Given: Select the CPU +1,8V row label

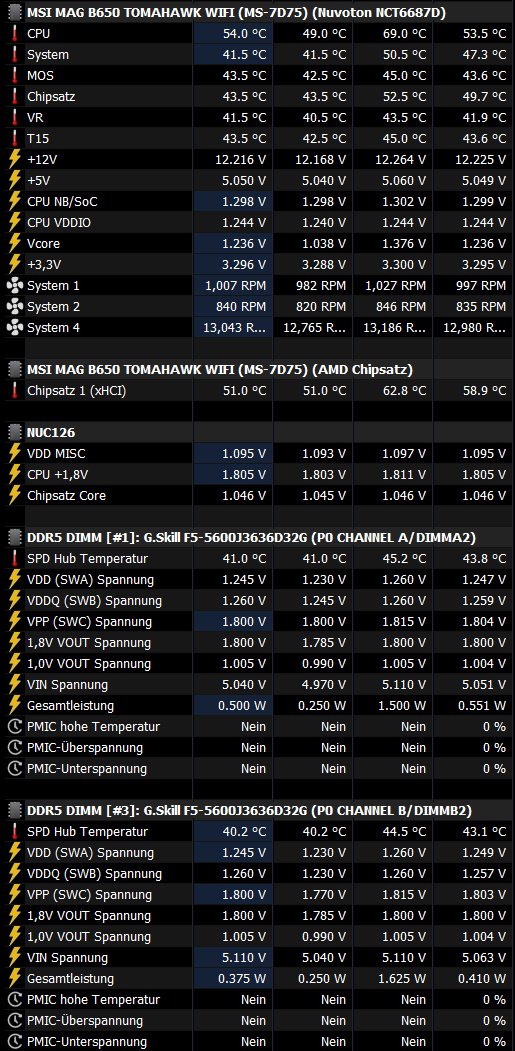Looking at the screenshot, I should tap(58, 475).
